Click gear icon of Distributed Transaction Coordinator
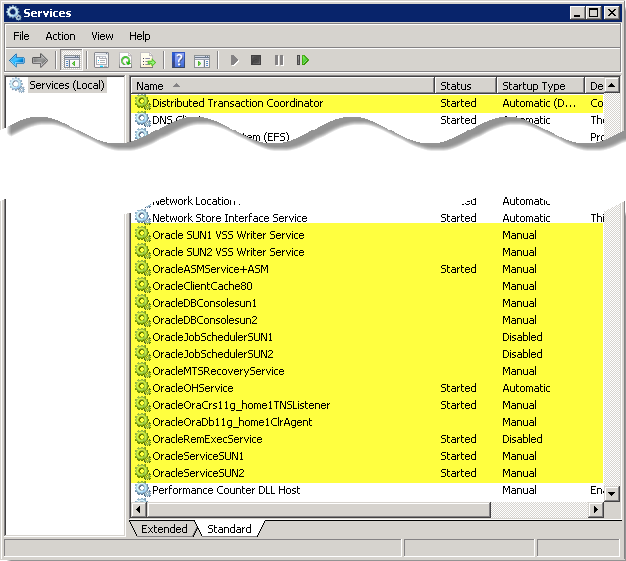The width and height of the screenshot is (626, 561). pyautogui.click(x=142, y=102)
